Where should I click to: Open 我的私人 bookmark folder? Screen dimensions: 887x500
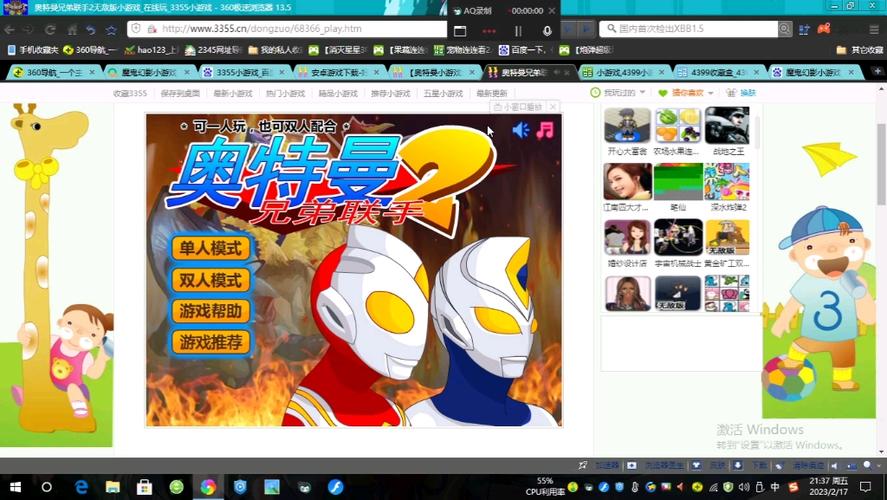[x=275, y=50]
